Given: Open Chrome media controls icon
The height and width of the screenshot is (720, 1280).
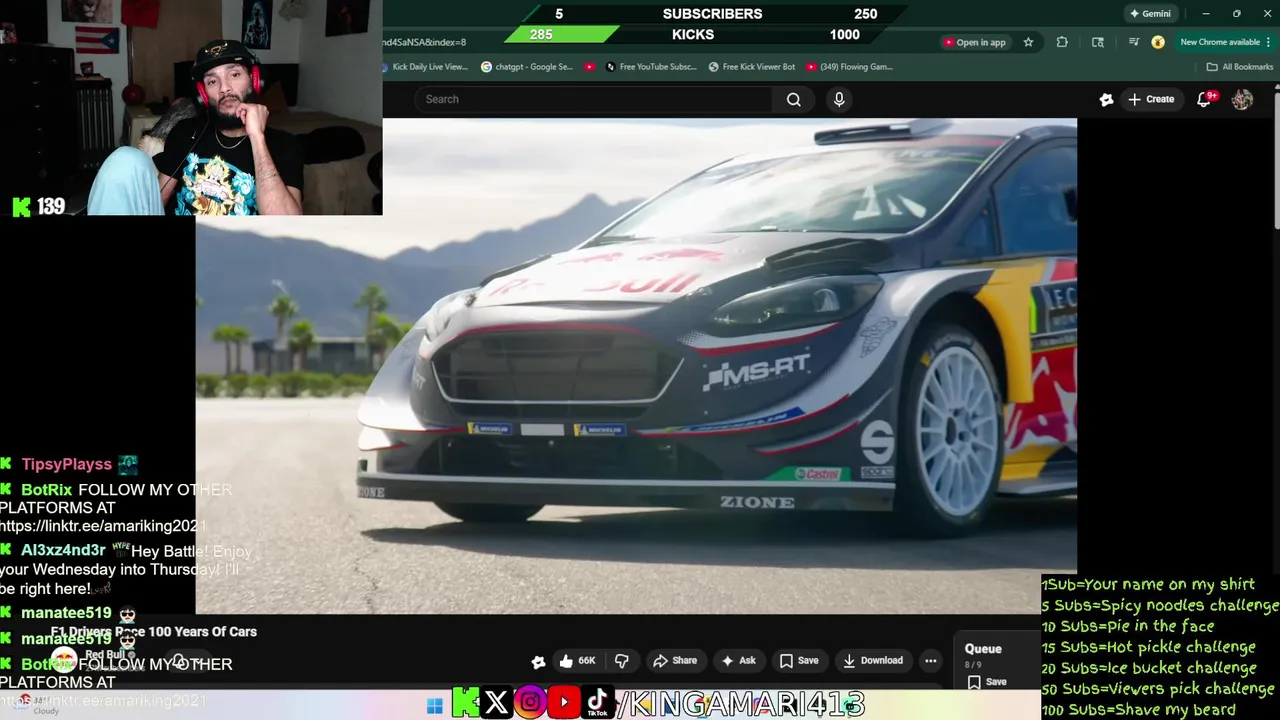Looking at the screenshot, I should (1133, 42).
